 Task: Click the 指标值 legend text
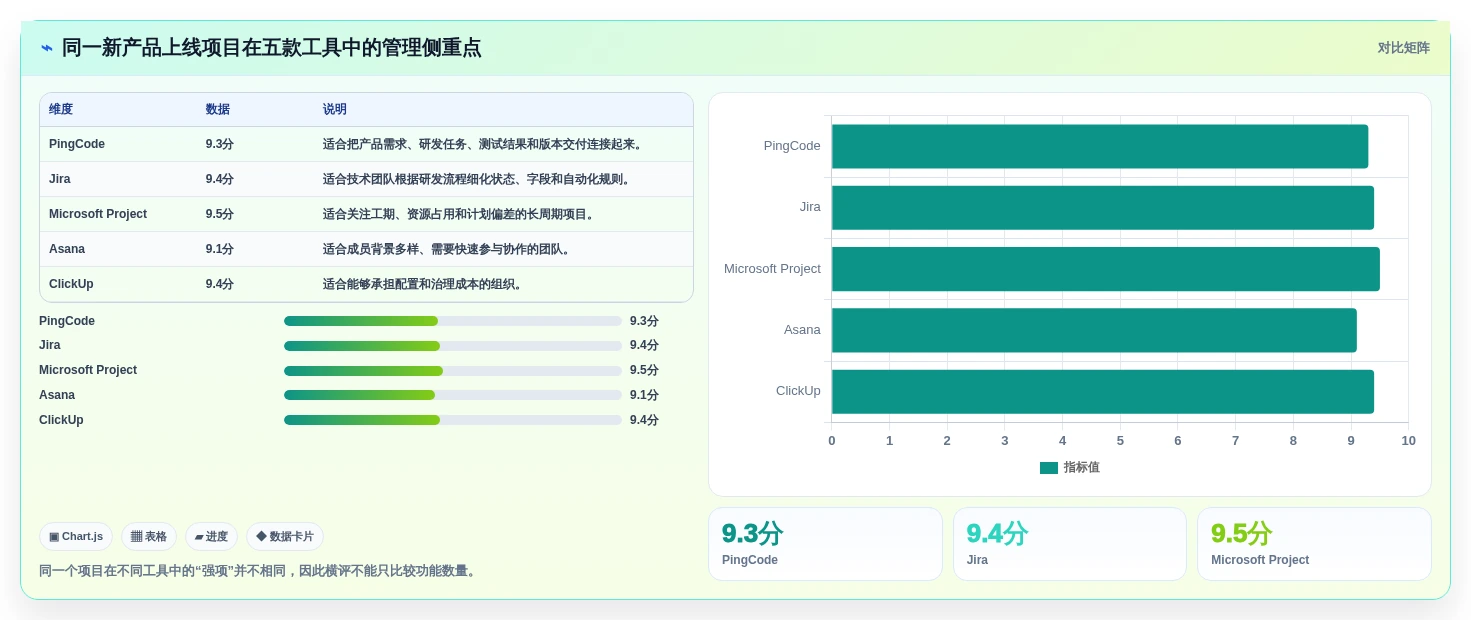pyautogui.click(x=1082, y=468)
